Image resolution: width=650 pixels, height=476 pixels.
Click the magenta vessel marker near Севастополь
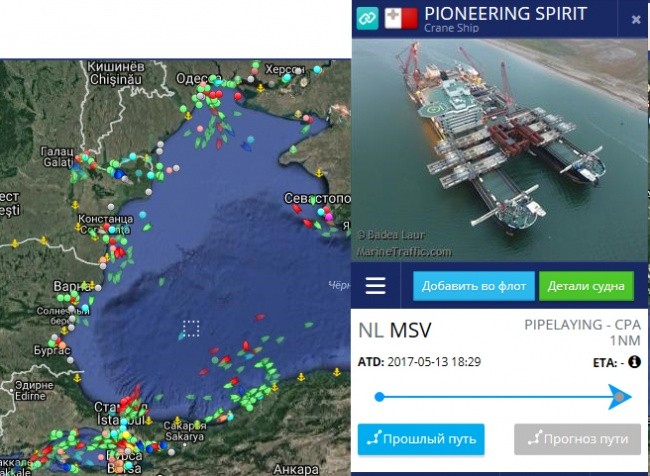coord(329,217)
